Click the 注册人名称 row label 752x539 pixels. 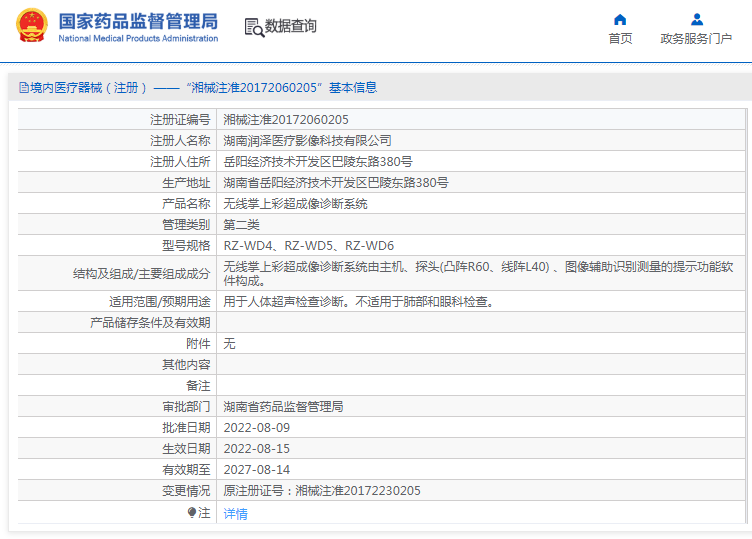point(180,141)
